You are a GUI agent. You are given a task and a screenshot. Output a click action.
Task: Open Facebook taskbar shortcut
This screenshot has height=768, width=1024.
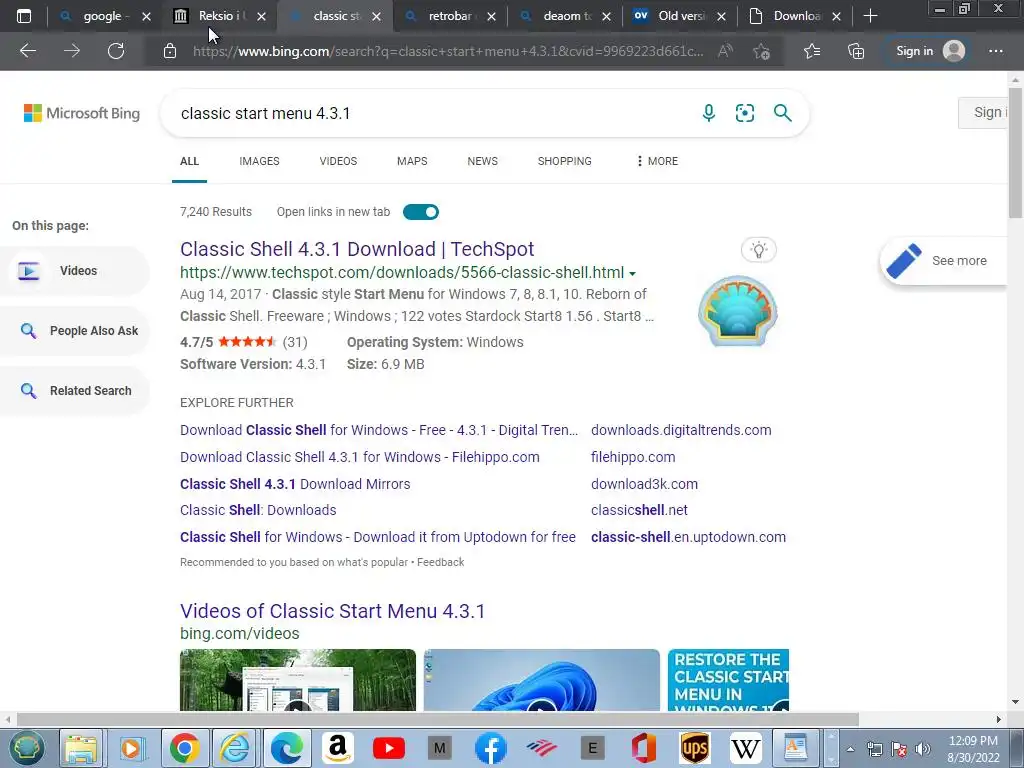490,748
